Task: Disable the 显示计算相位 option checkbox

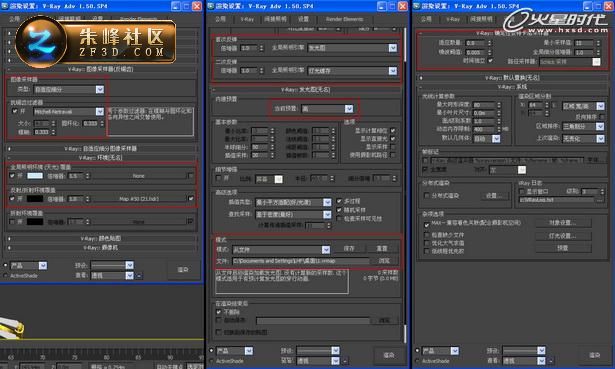Action: coord(393,131)
